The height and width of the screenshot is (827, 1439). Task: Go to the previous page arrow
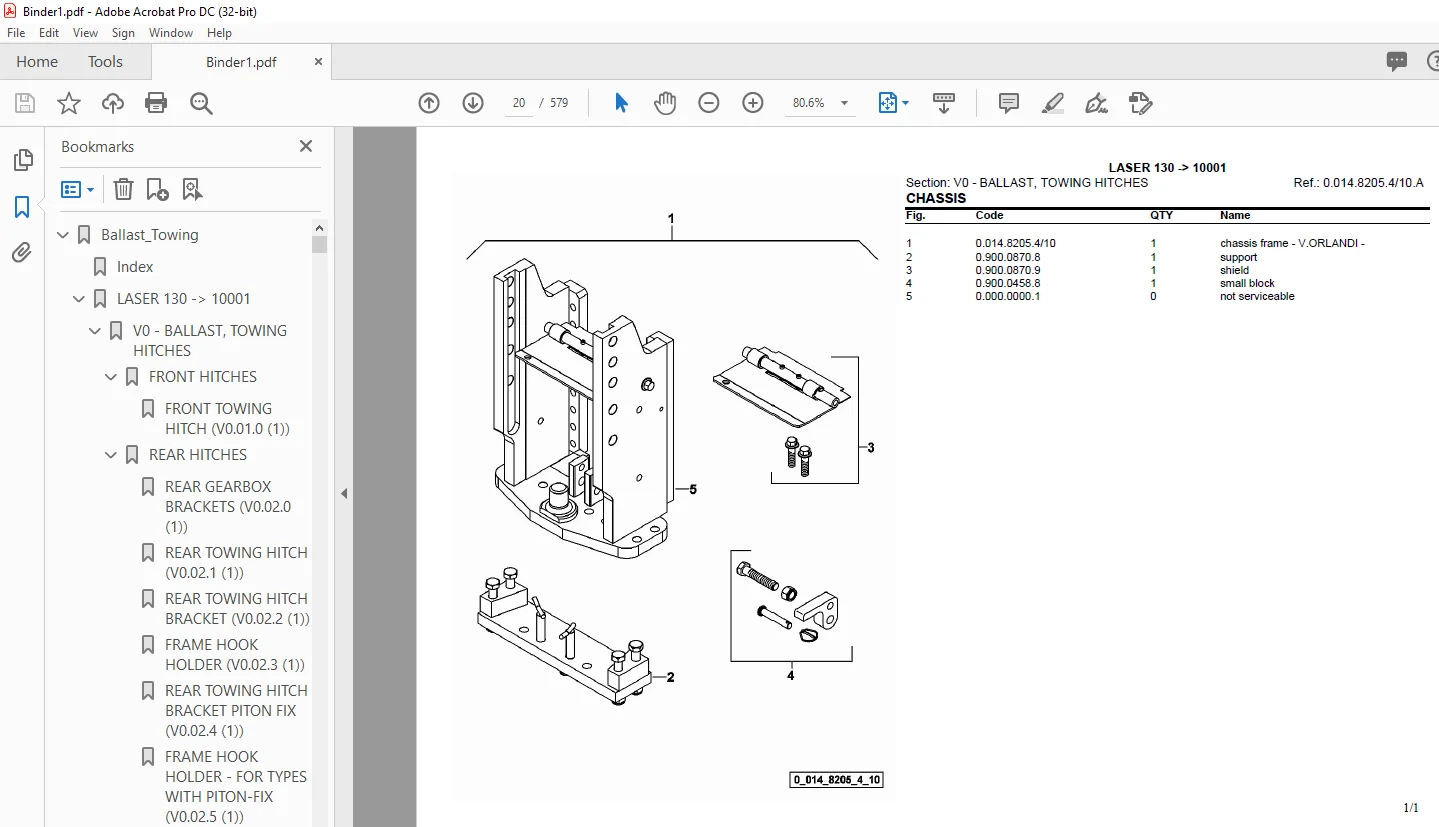click(x=429, y=103)
